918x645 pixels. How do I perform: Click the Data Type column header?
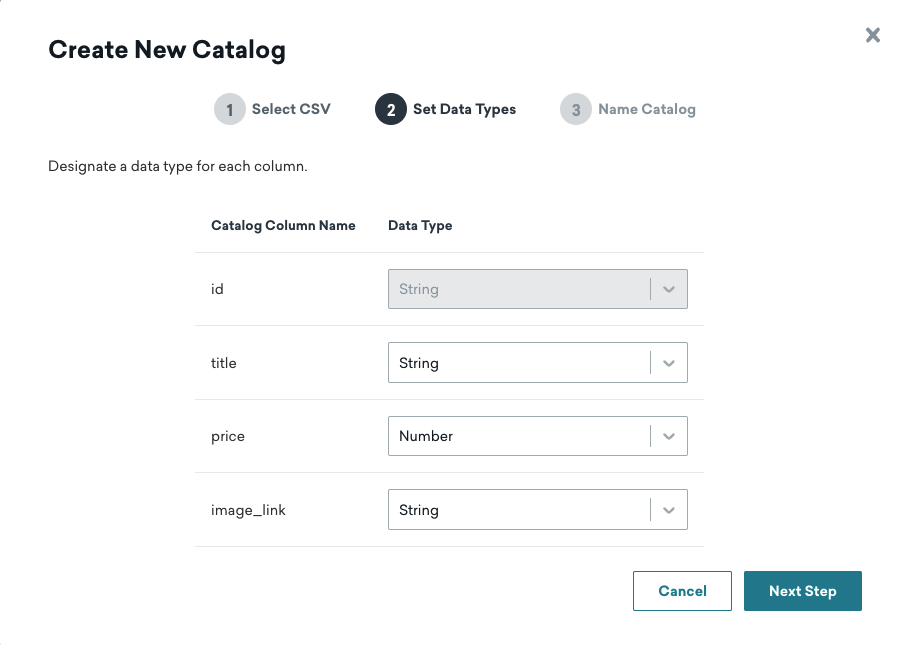(x=420, y=226)
